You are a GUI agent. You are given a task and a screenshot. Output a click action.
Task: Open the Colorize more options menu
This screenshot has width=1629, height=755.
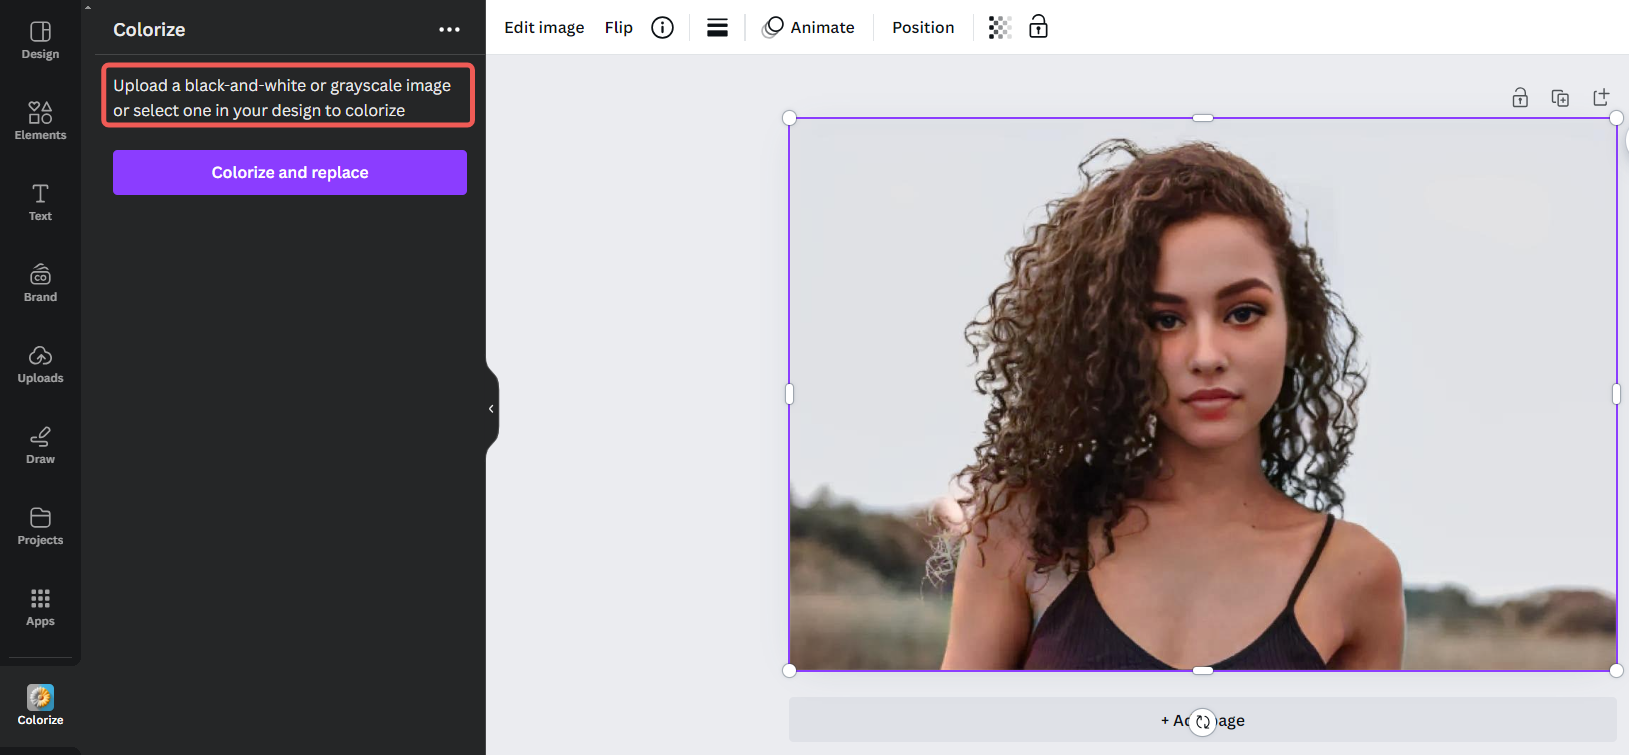(x=449, y=30)
